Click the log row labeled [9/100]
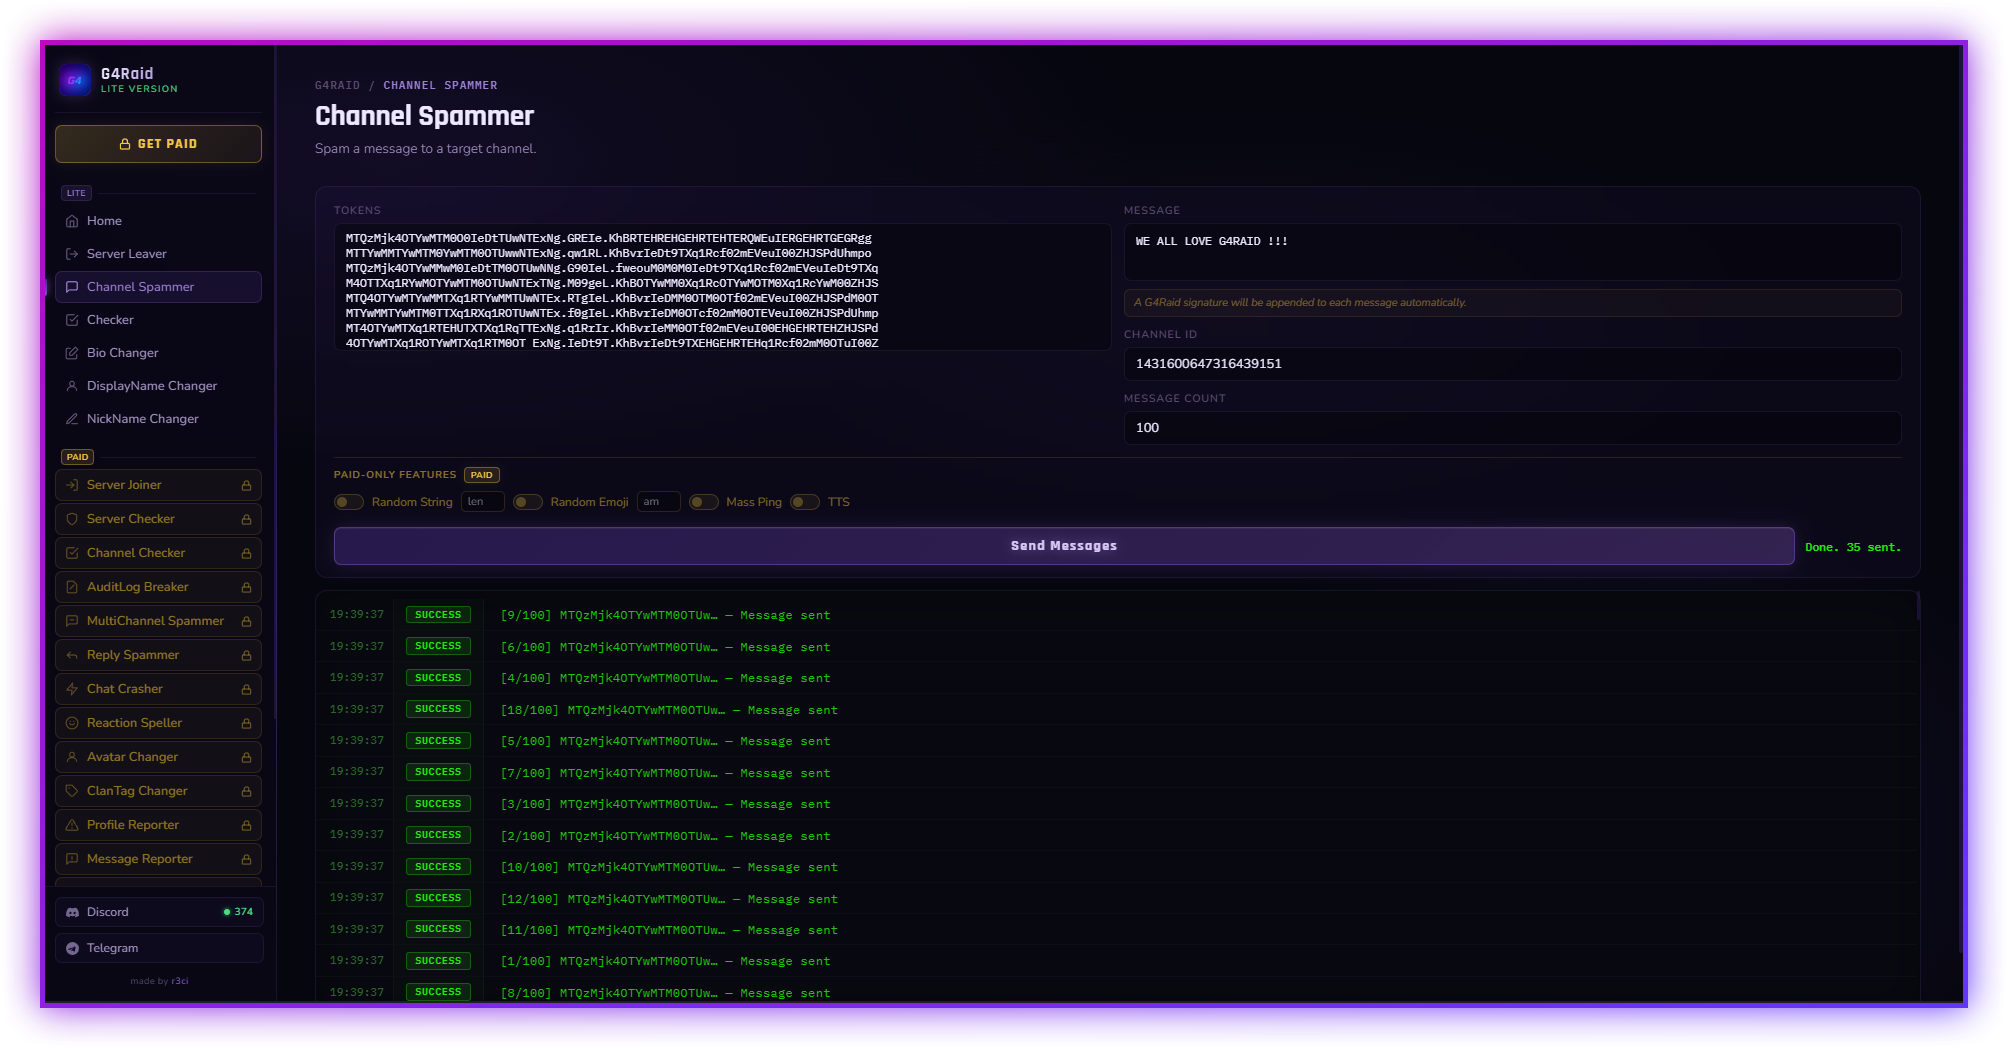This screenshot has height=1048, width=2008. click(x=1117, y=615)
